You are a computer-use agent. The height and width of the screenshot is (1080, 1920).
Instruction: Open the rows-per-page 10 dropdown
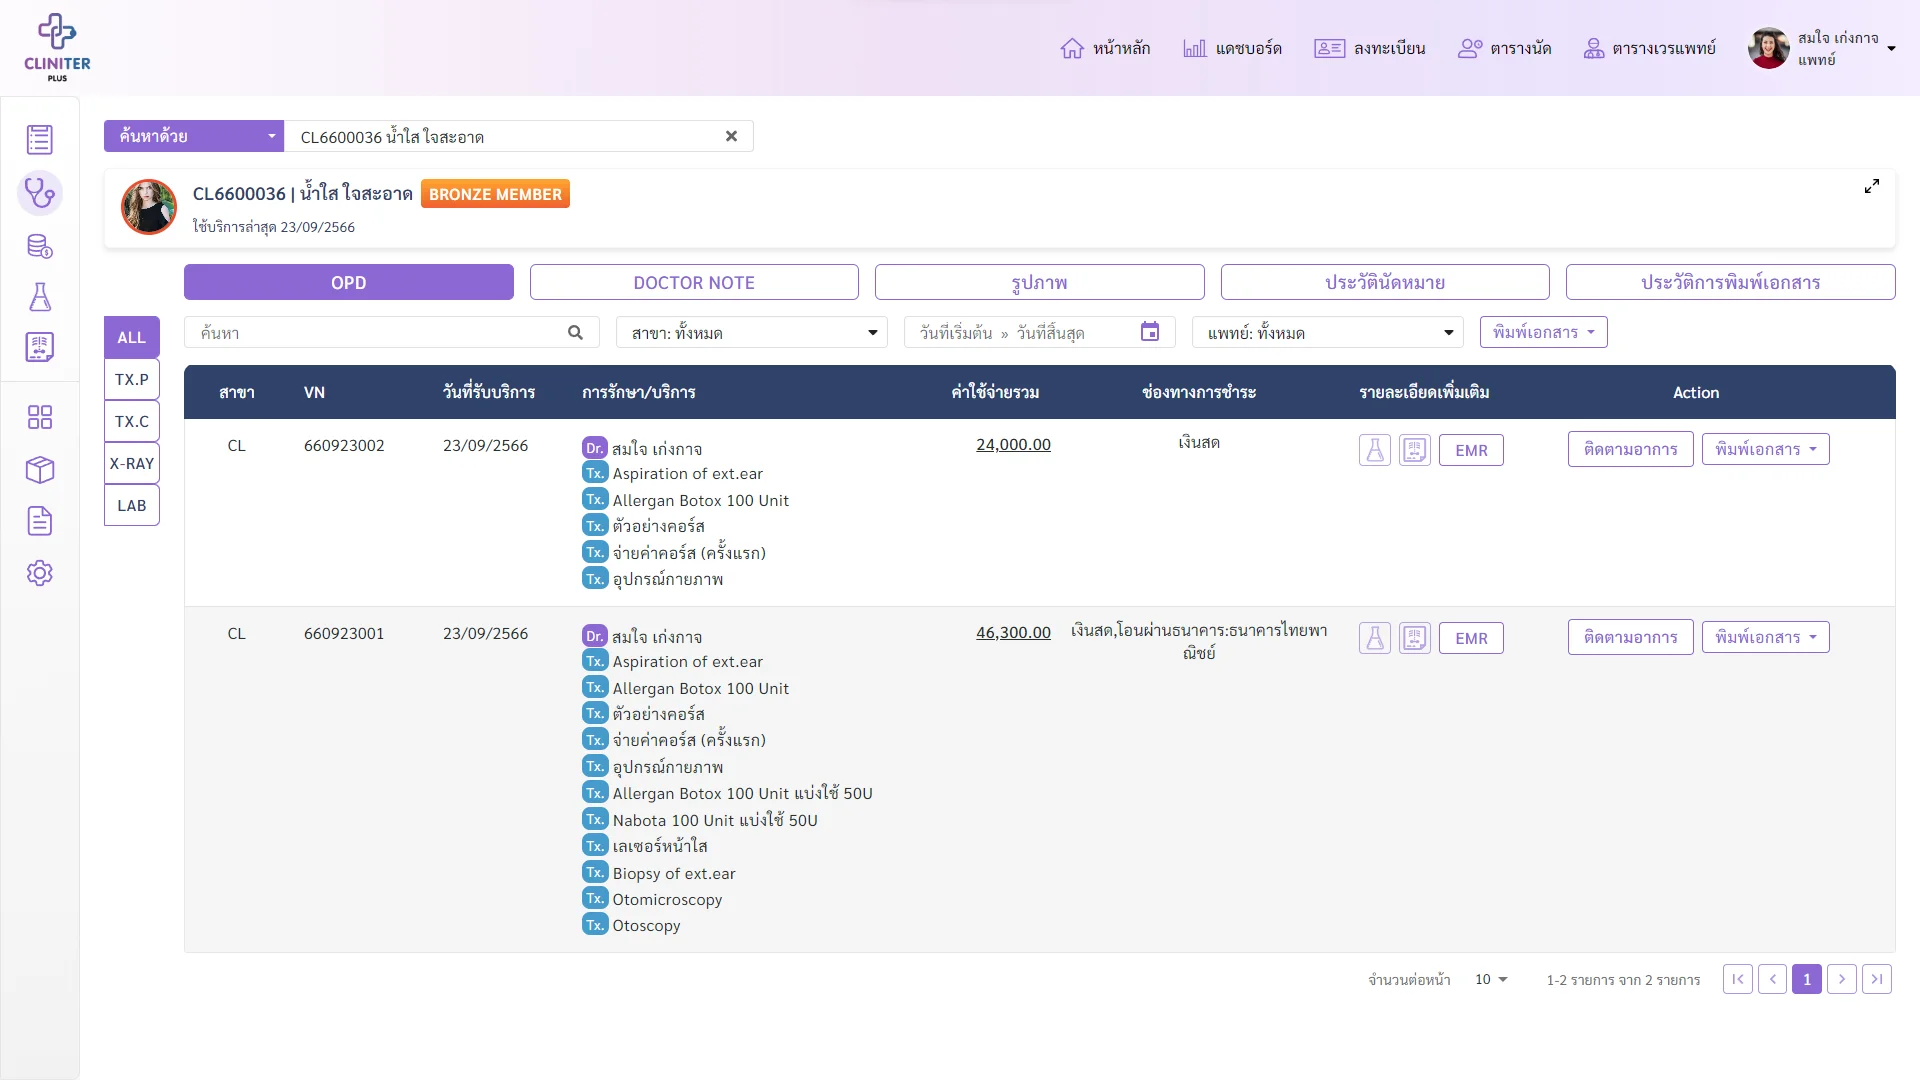1491,980
